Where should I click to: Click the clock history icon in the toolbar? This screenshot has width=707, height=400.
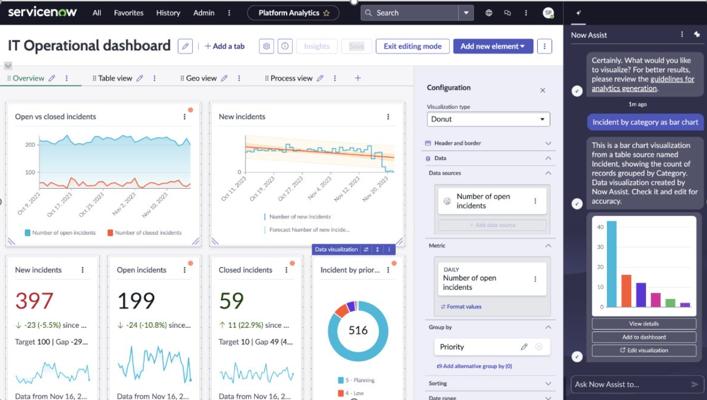tap(285, 46)
